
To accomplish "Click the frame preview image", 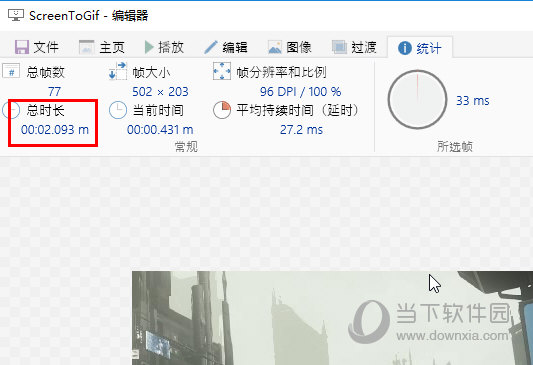I will (332, 318).
